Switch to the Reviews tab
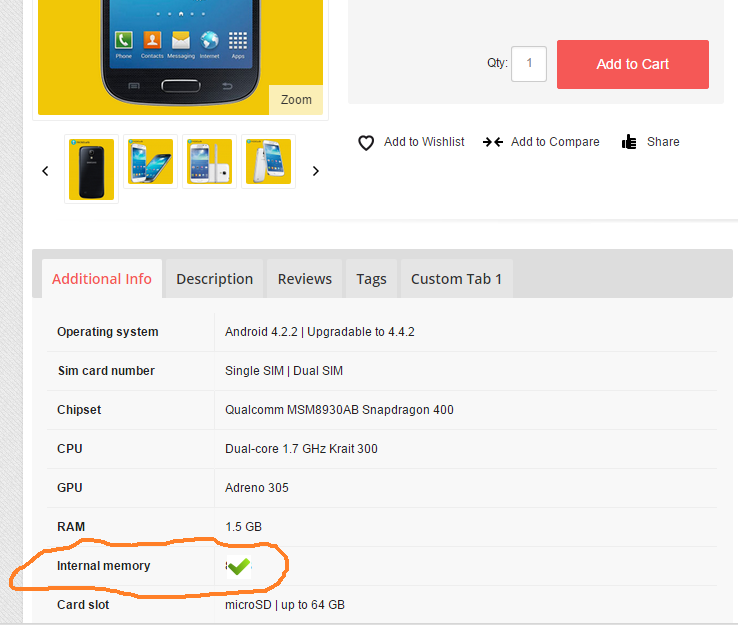738x625 pixels. tap(305, 279)
